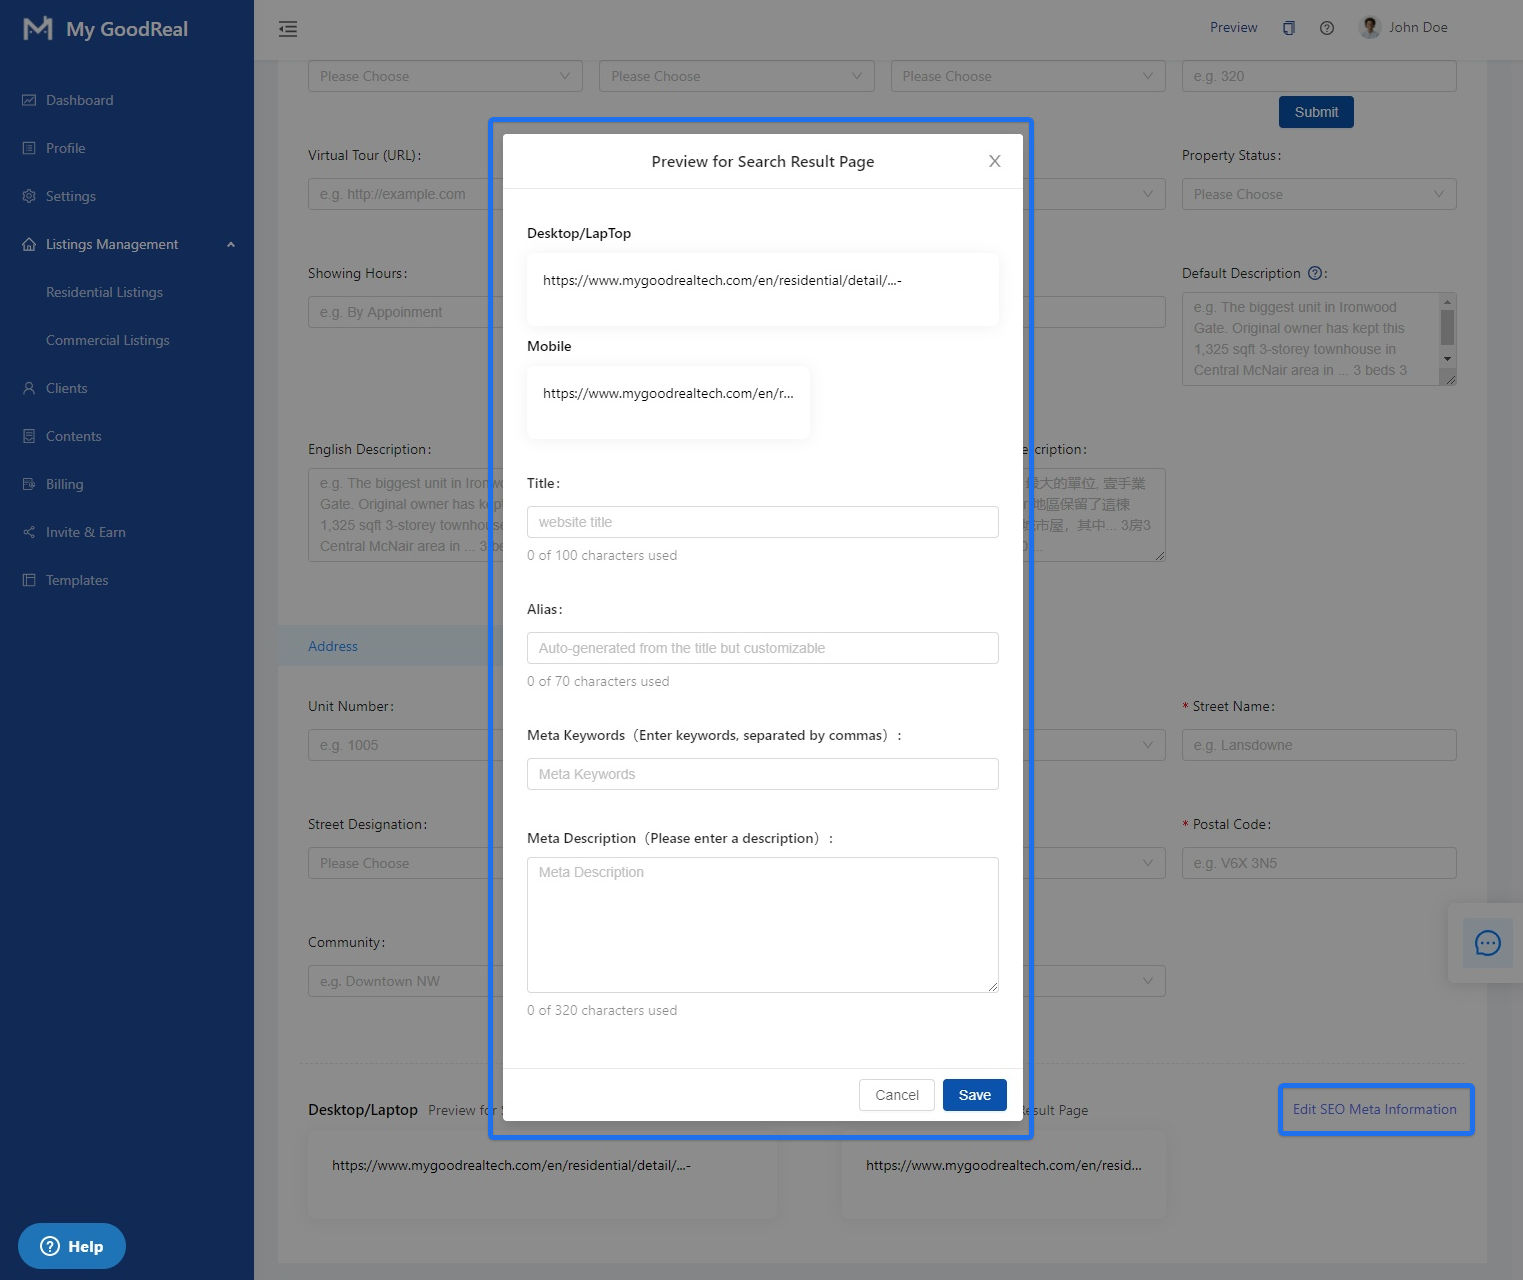This screenshot has width=1523, height=1280.
Task: Click Cancel in the dialog
Action: coord(896,1095)
